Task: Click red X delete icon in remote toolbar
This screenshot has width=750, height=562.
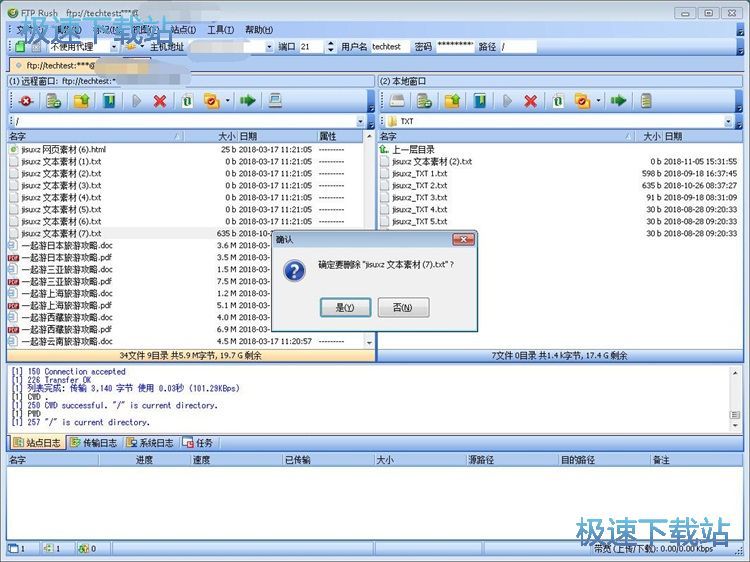Action: click(160, 101)
